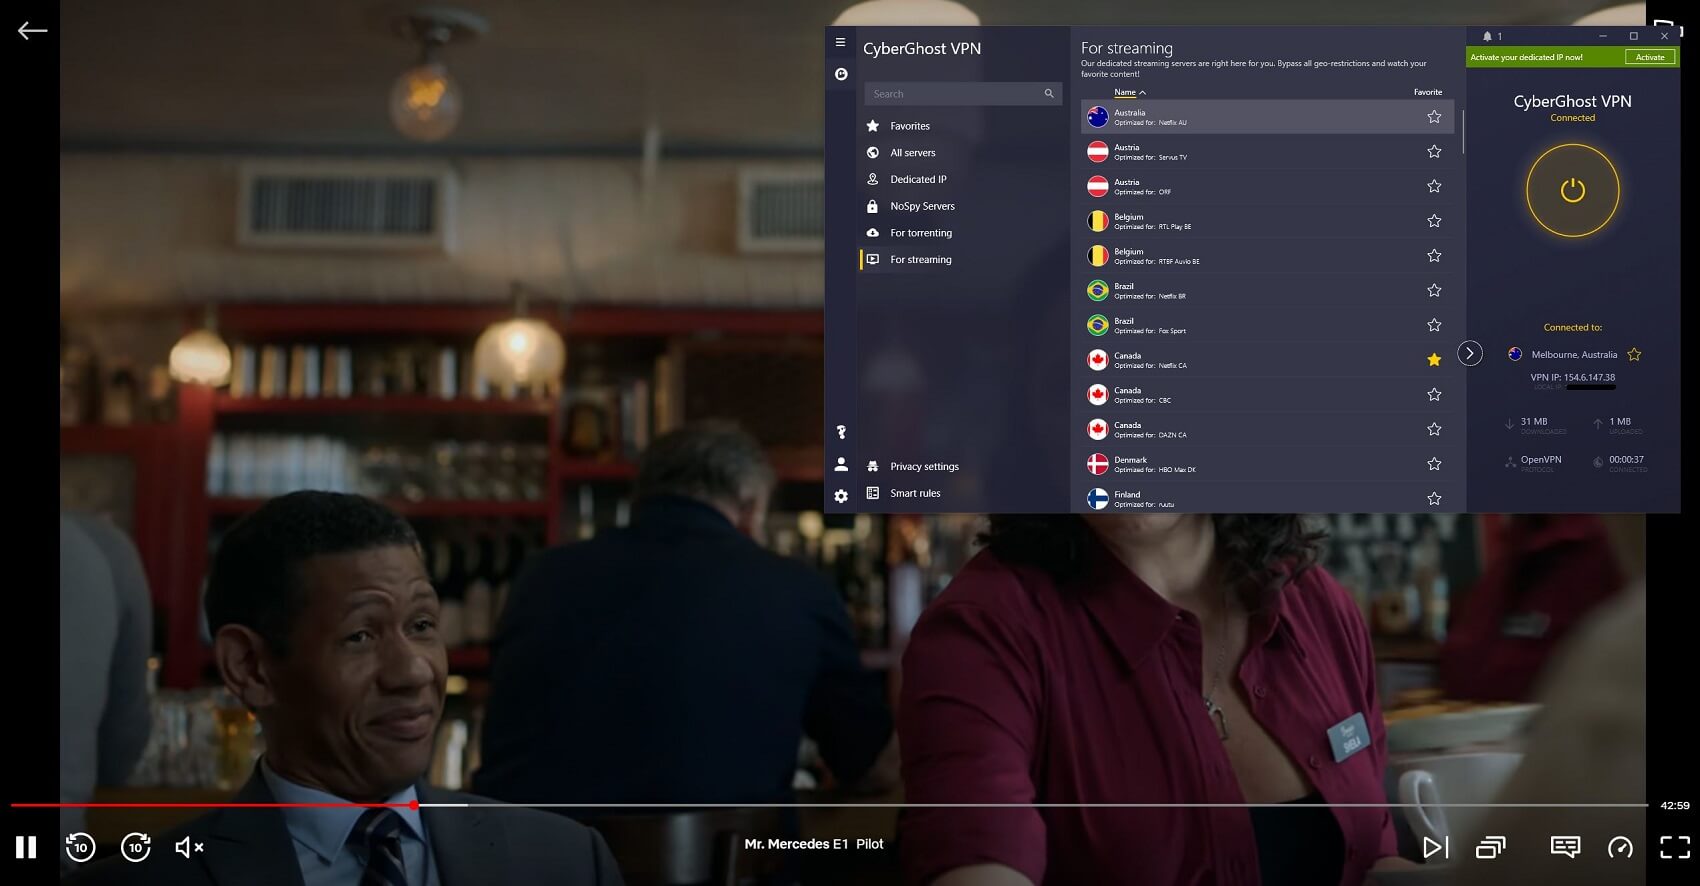Open NoSpy Servers section
Screen dimensions: 1700x886
922,206
